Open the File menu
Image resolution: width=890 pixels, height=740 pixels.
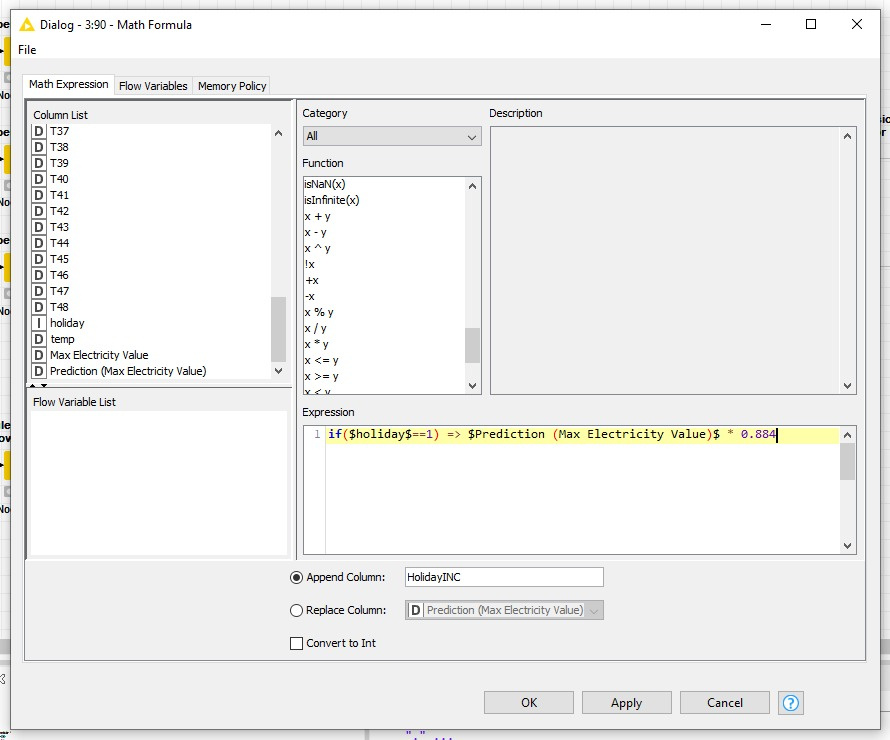(27, 50)
